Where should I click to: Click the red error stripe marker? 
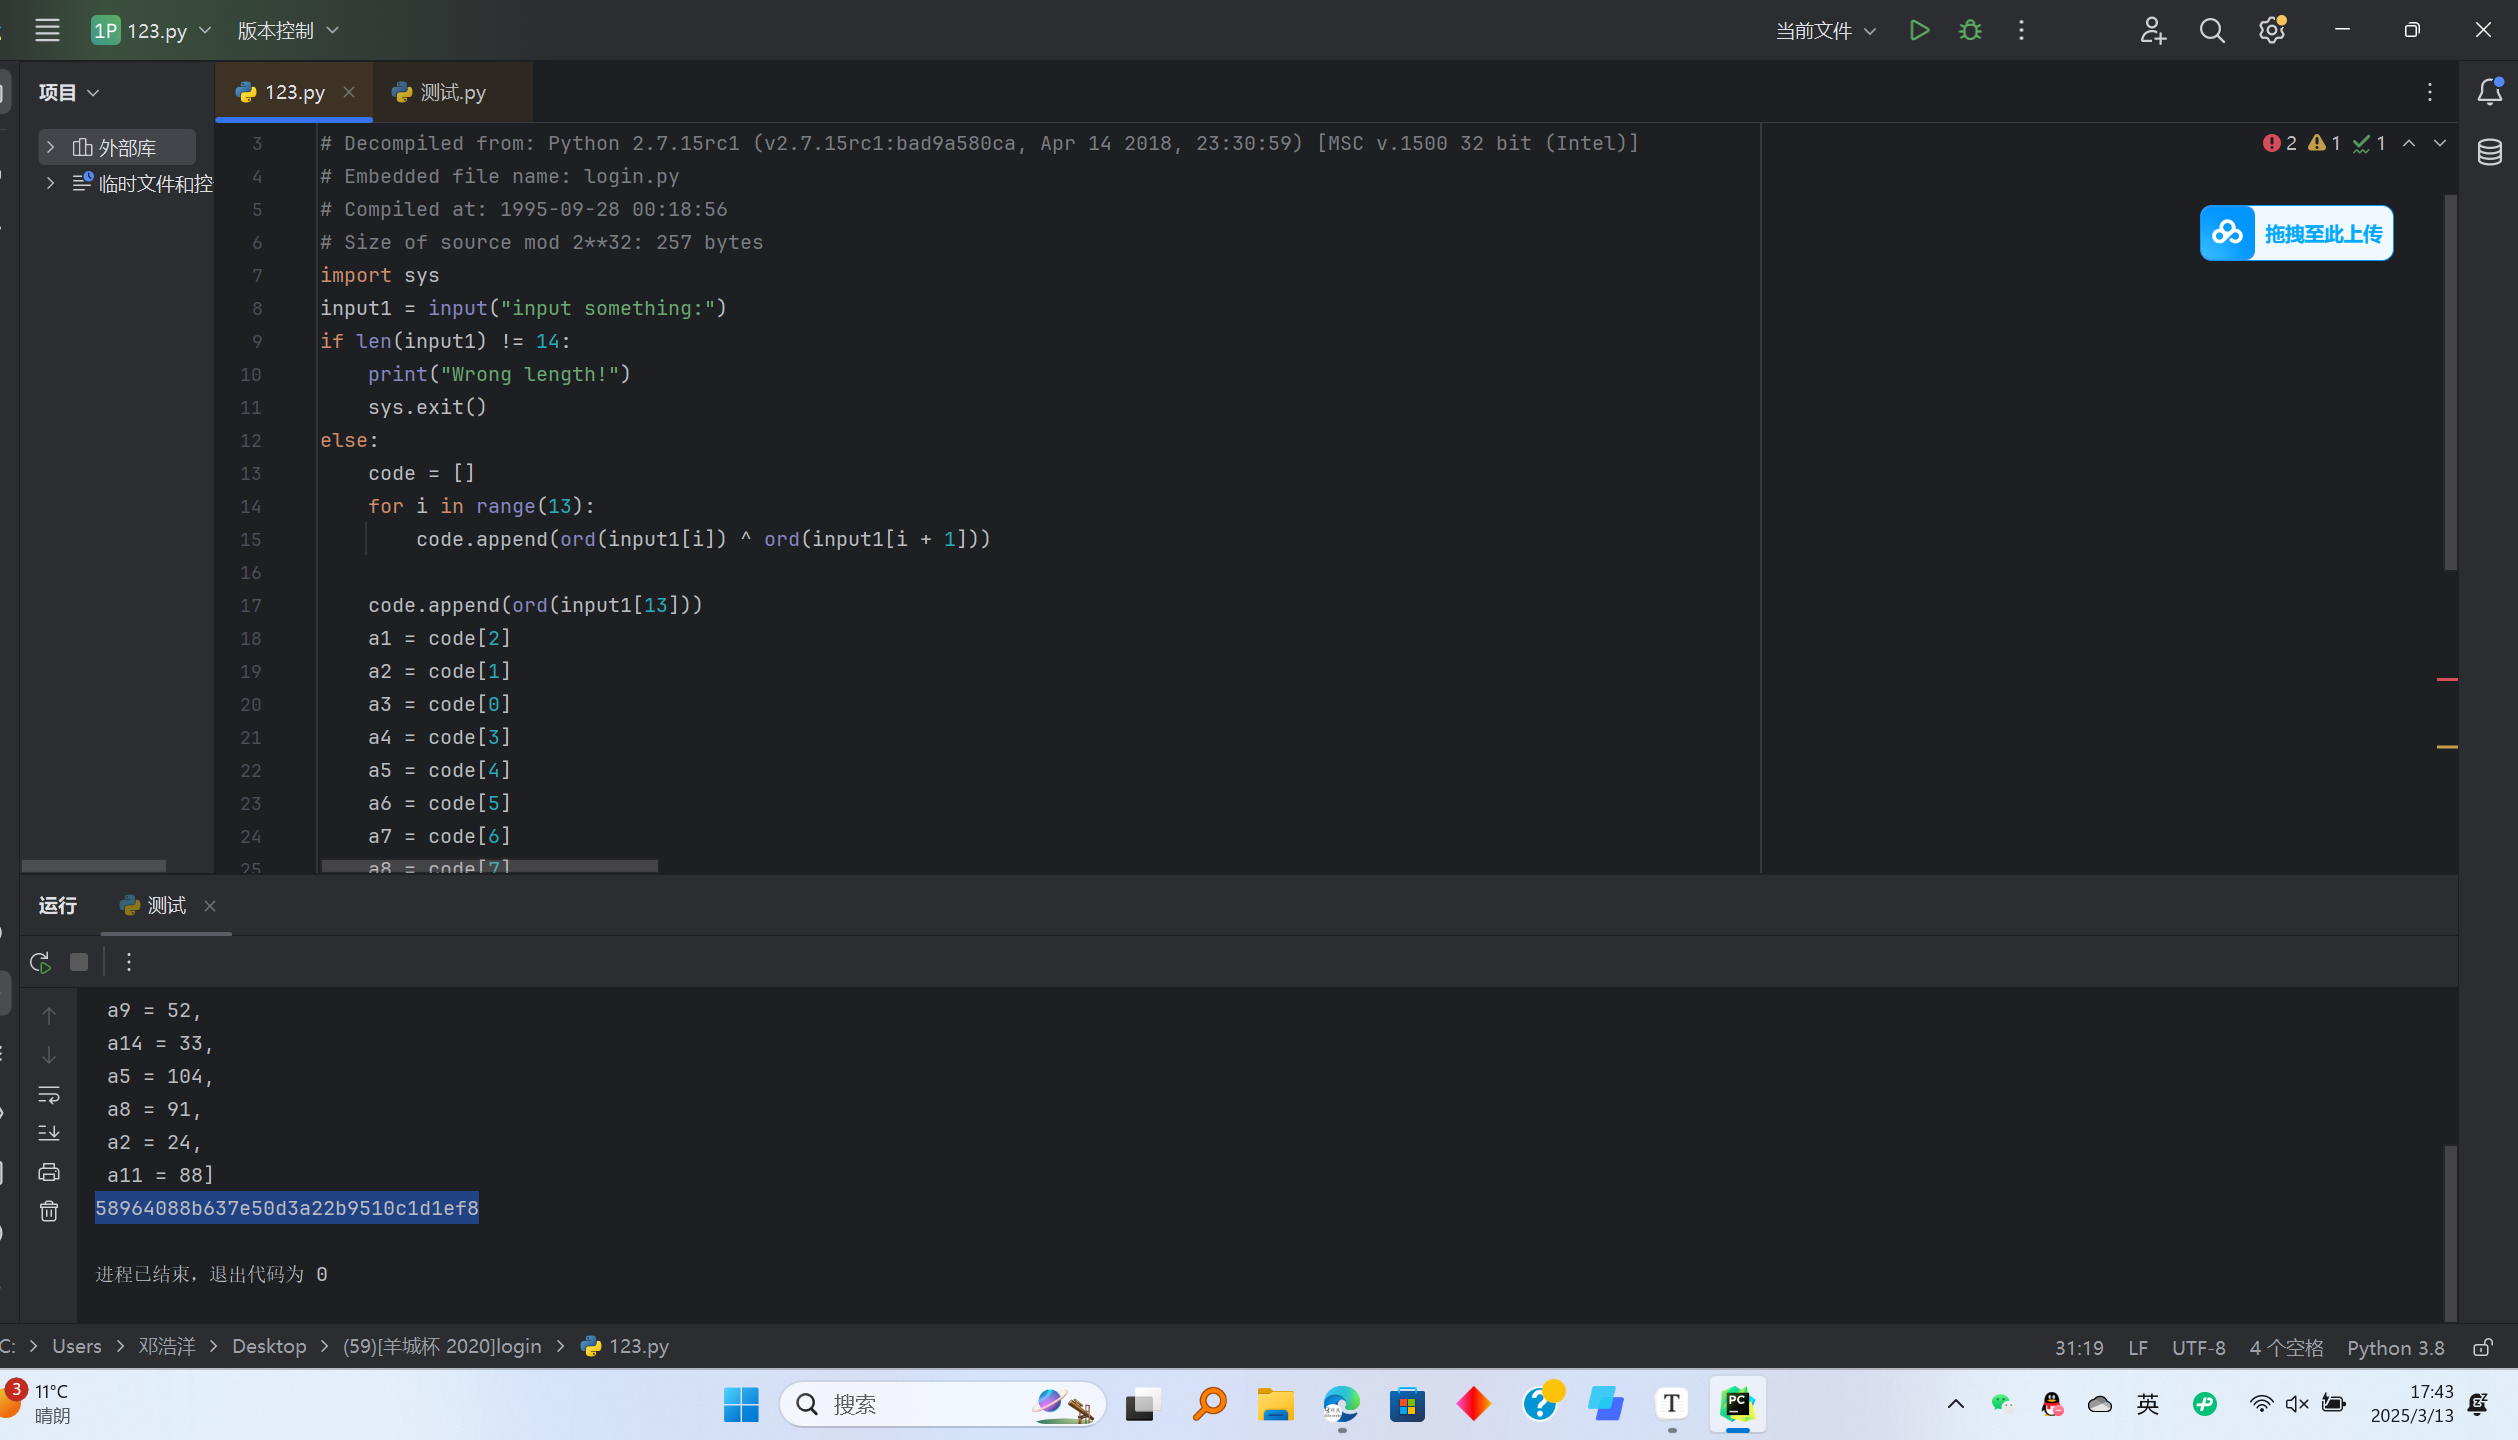2447,680
